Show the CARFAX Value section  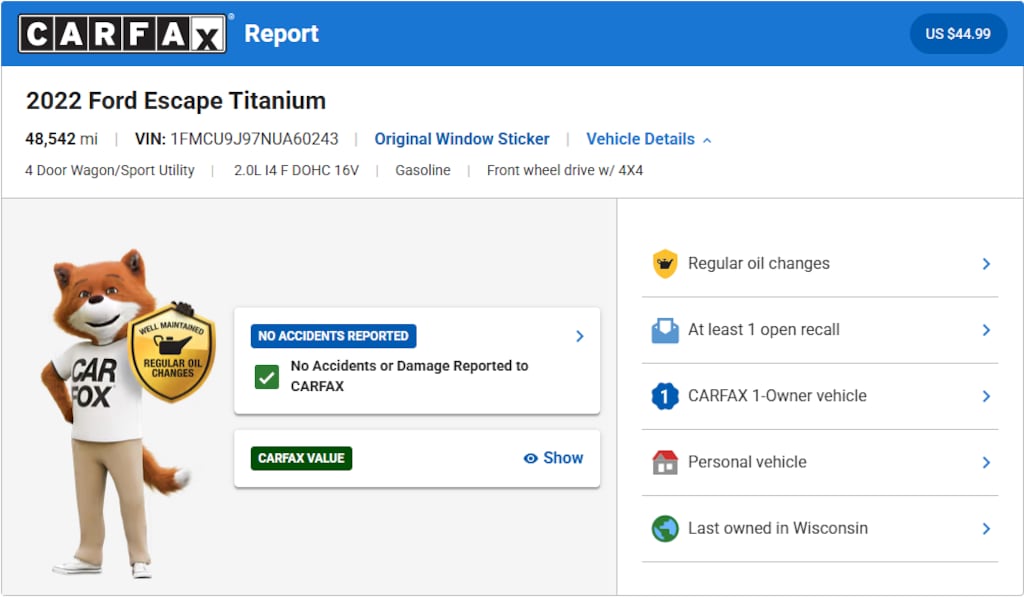click(561, 458)
